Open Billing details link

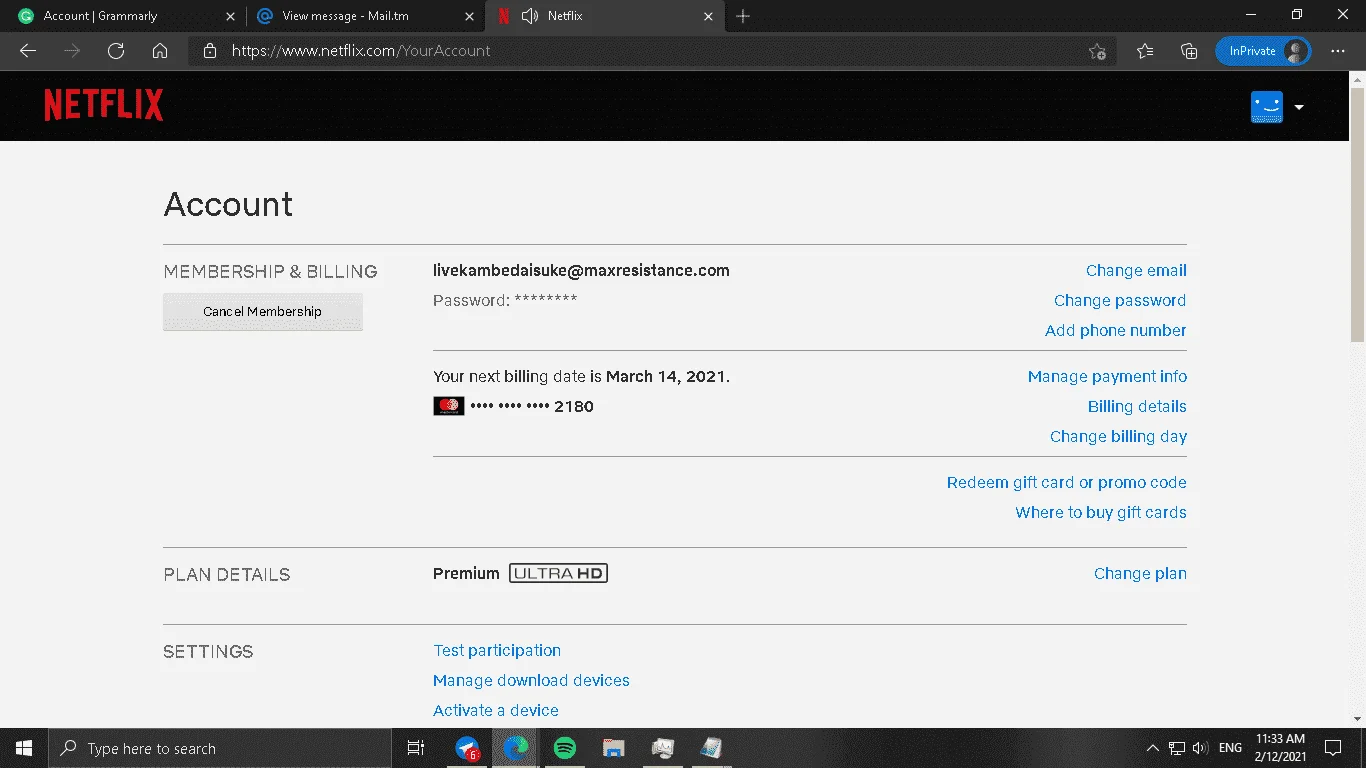pyautogui.click(x=1137, y=407)
